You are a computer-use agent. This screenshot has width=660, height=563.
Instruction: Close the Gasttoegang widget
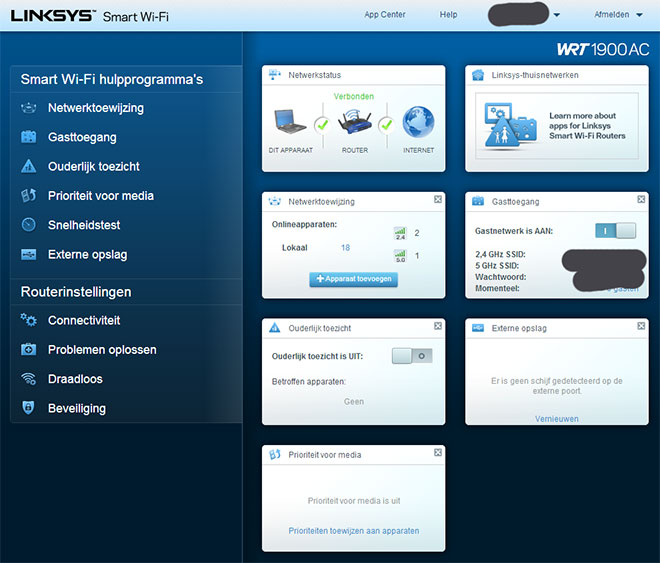point(641,199)
